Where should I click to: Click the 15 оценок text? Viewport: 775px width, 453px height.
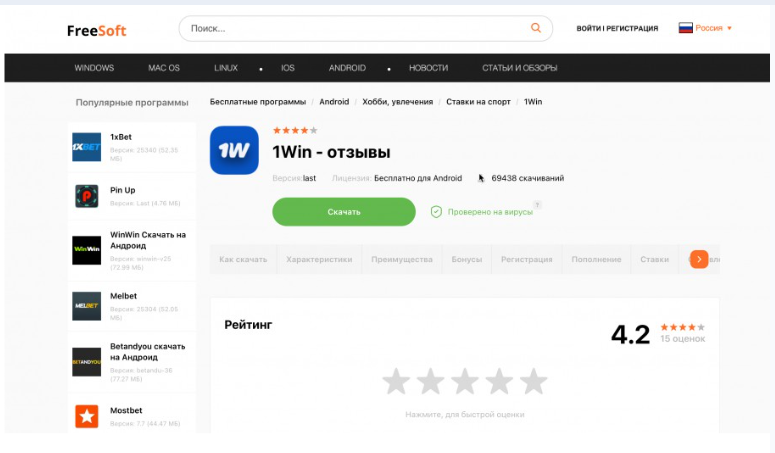pyautogui.click(x=683, y=339)
